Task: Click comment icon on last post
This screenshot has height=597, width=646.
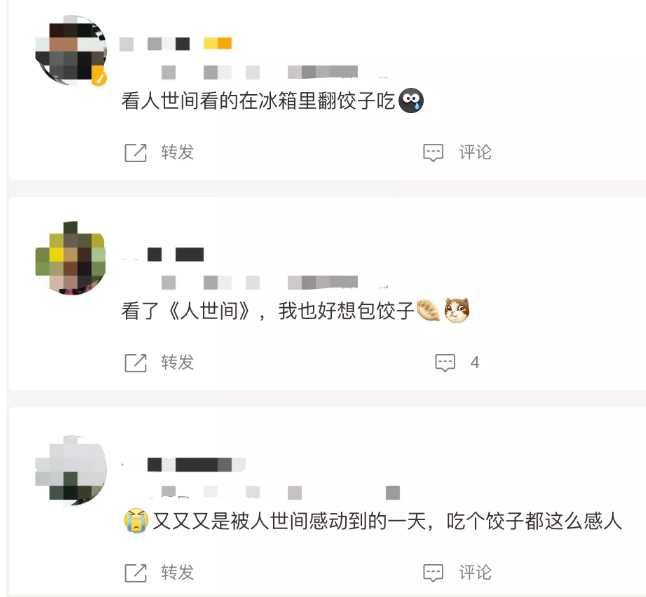Action: coord(433,573)
